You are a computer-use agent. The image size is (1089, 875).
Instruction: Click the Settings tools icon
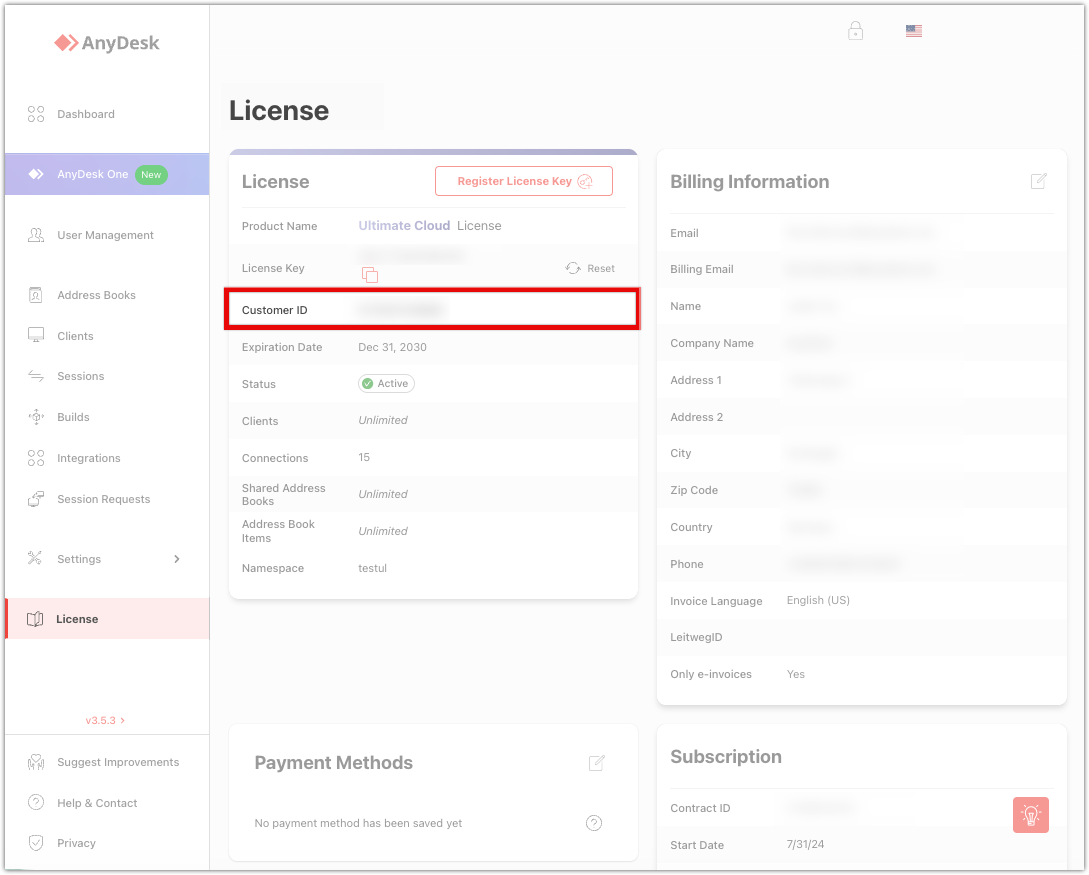[x=35, y=558]
